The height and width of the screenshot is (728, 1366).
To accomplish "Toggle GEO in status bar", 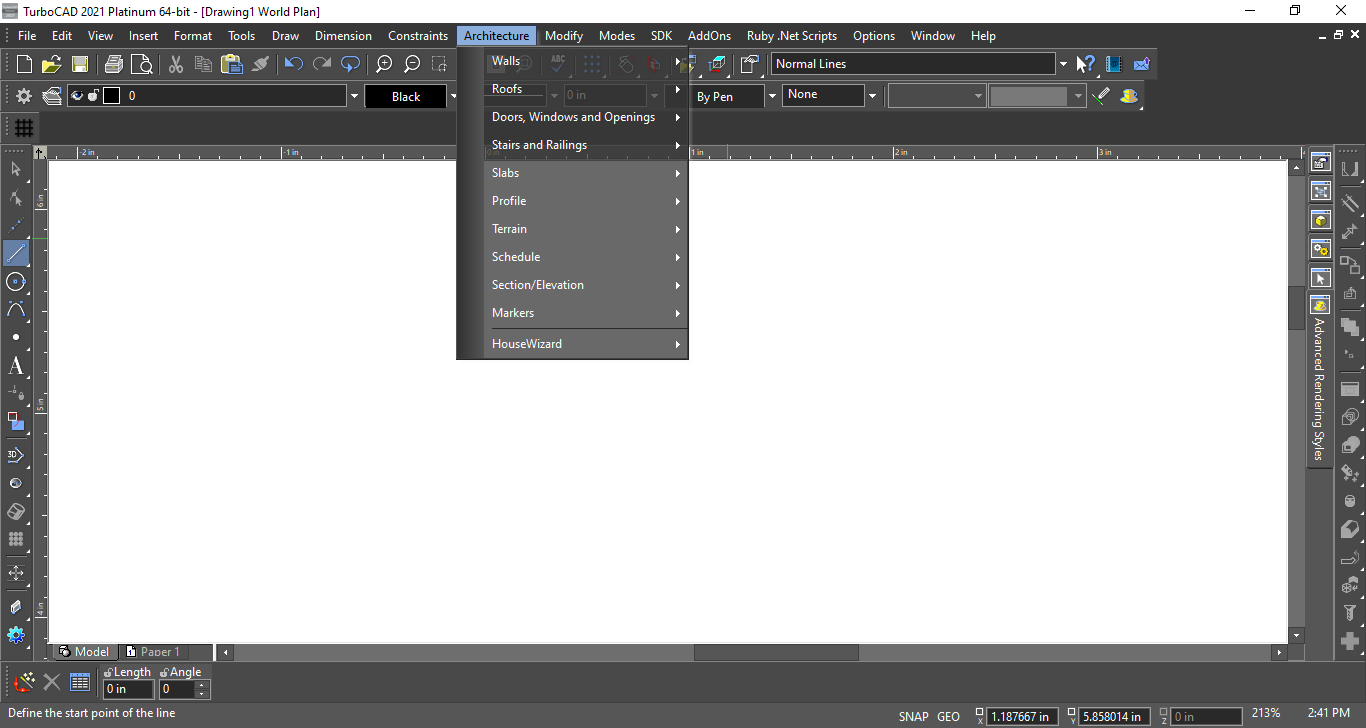I will click(948, 716).
